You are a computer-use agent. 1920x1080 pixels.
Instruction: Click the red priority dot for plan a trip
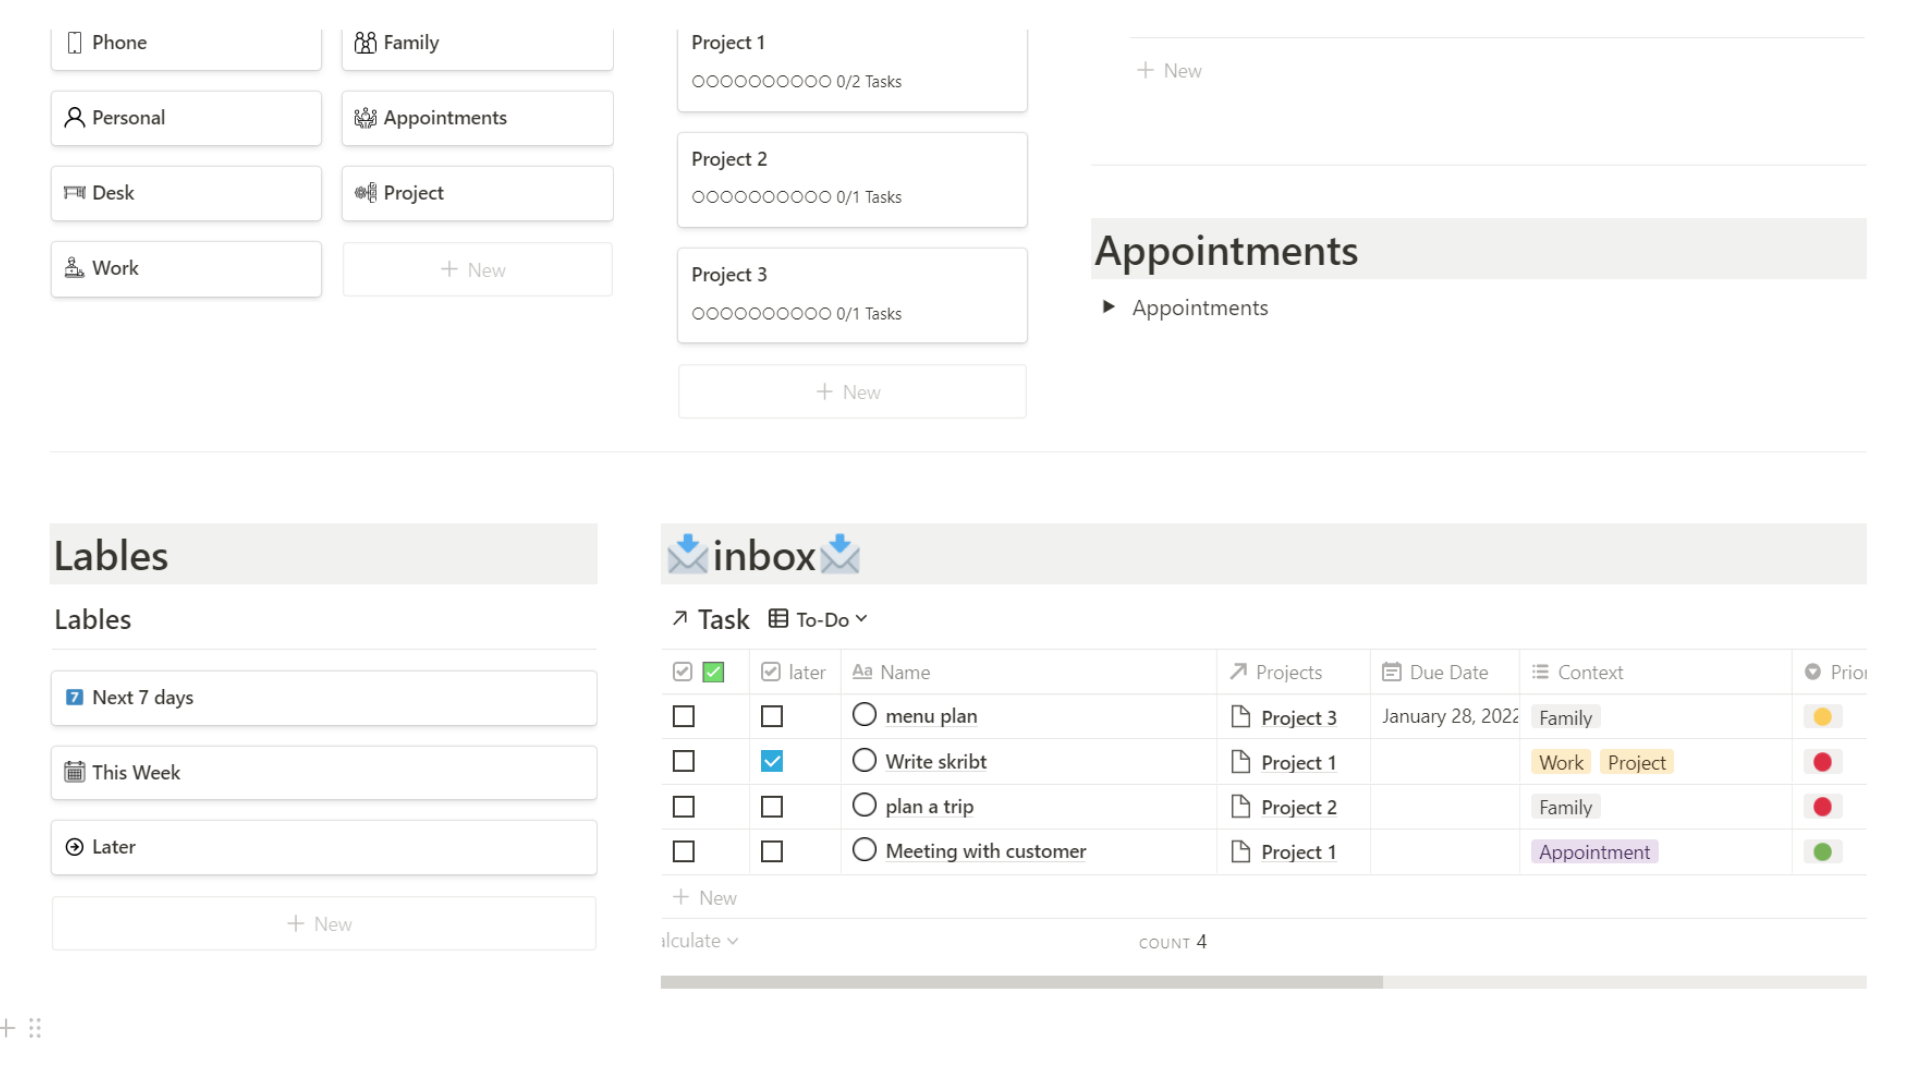(x=1822, y=806)
